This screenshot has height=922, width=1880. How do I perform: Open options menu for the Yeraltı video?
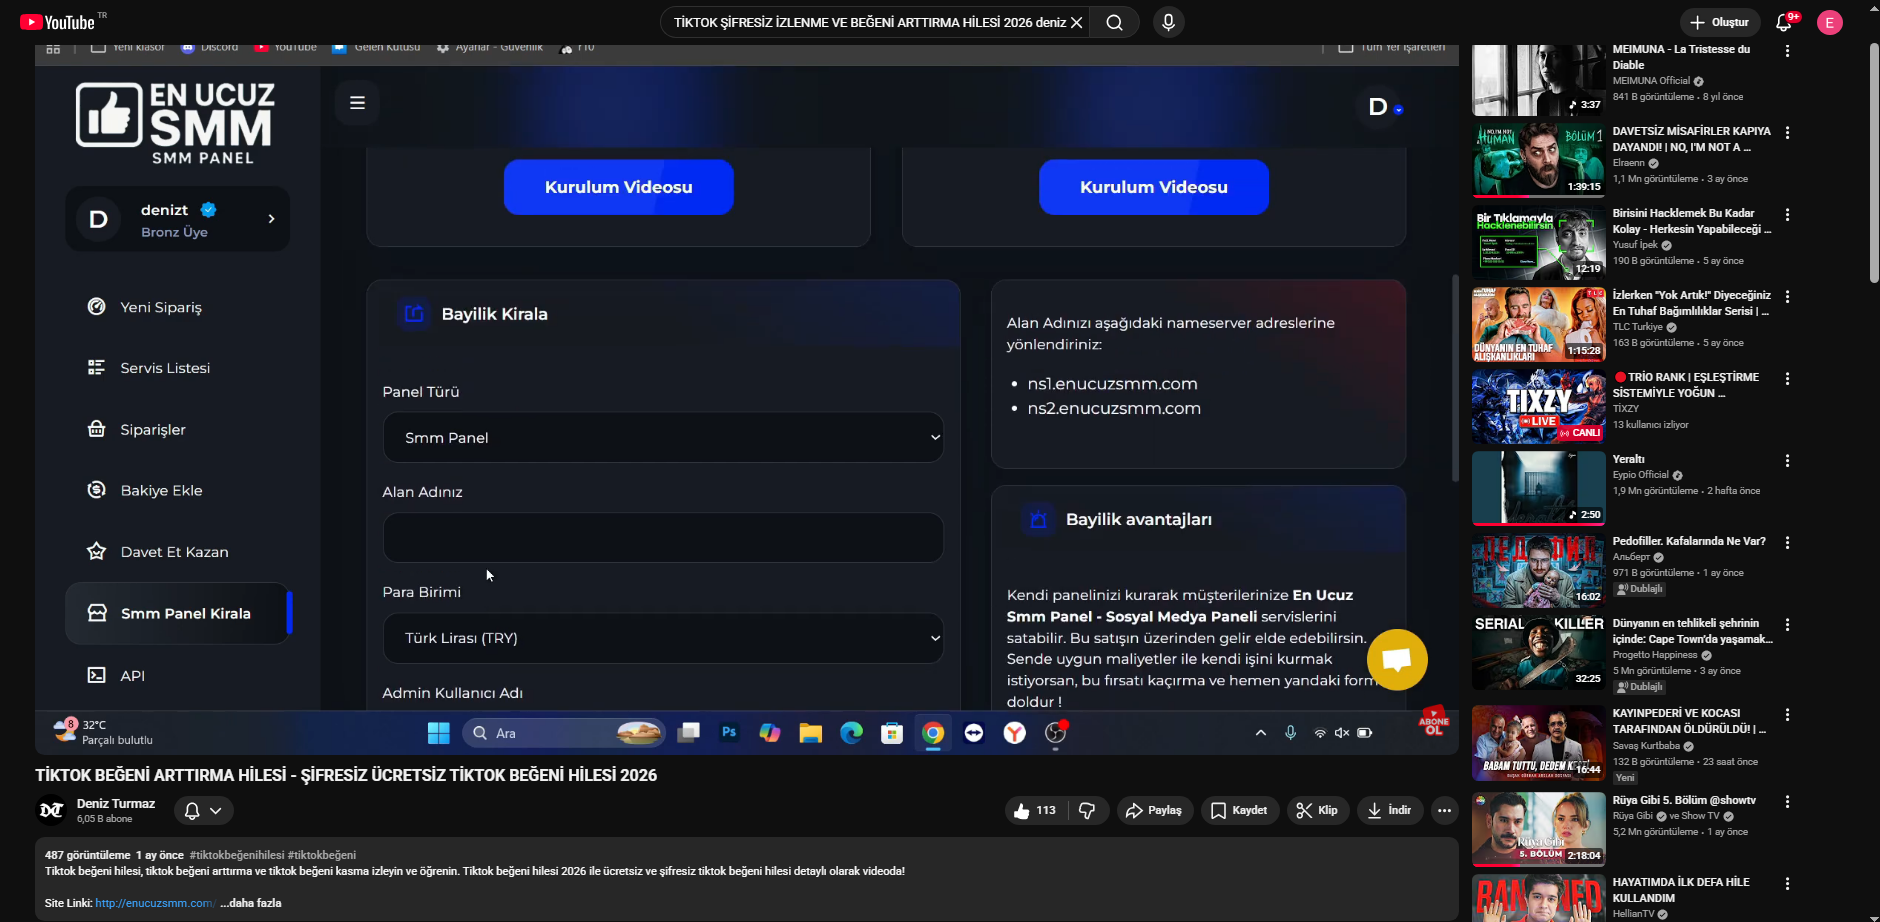tap(1787, 461)
